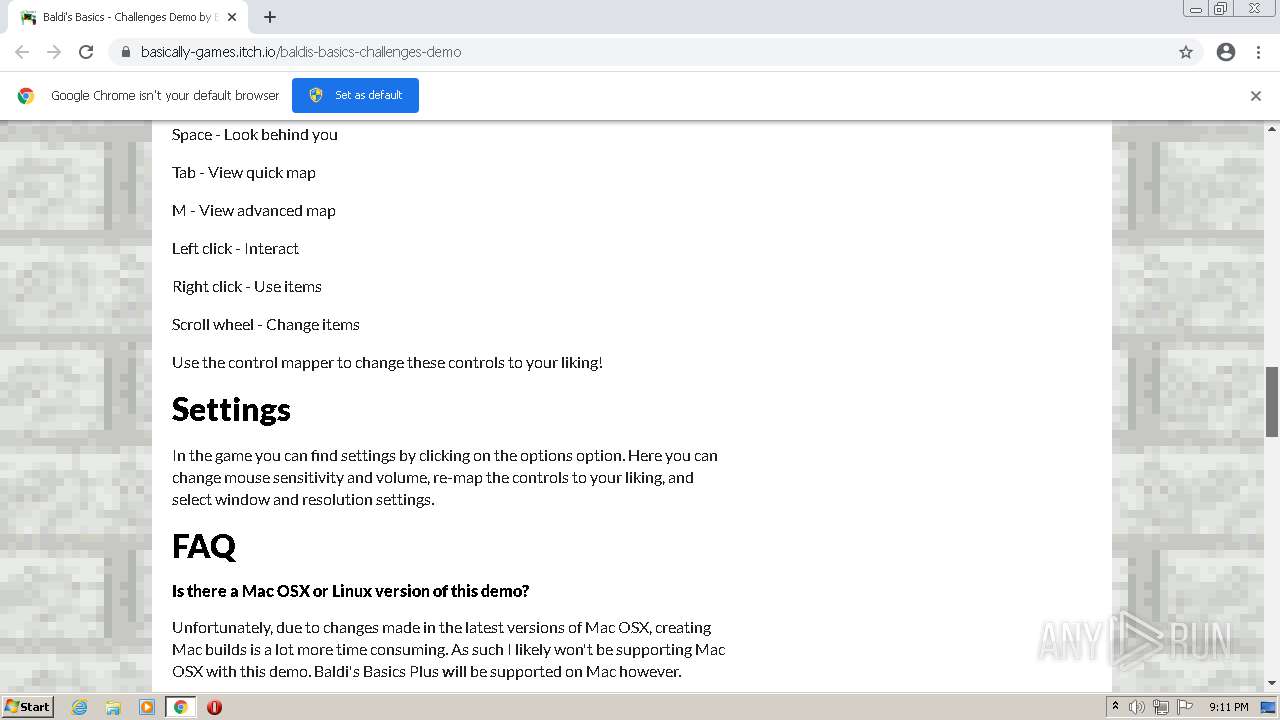Click the address bar URL
Screen dimensions: 1280x720
click(x=301, y=52)
